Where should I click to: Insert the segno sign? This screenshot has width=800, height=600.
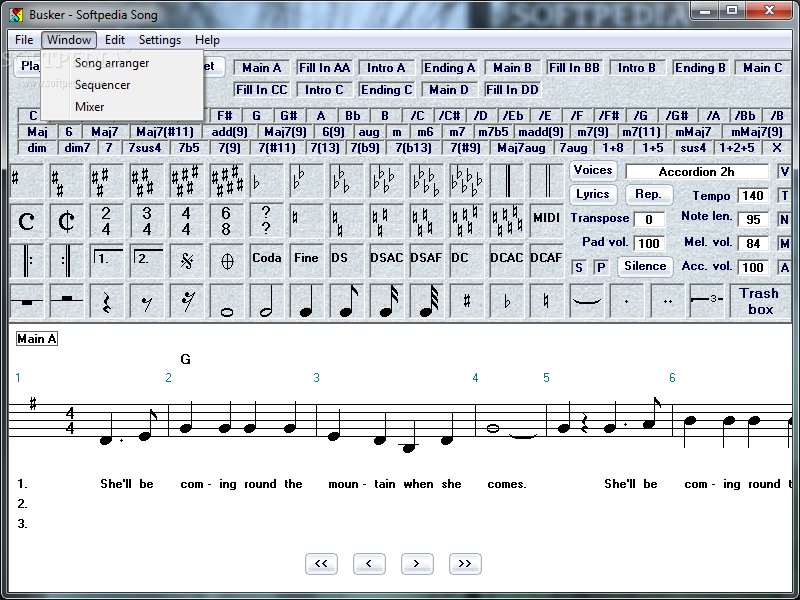click(x=186, y=260)
